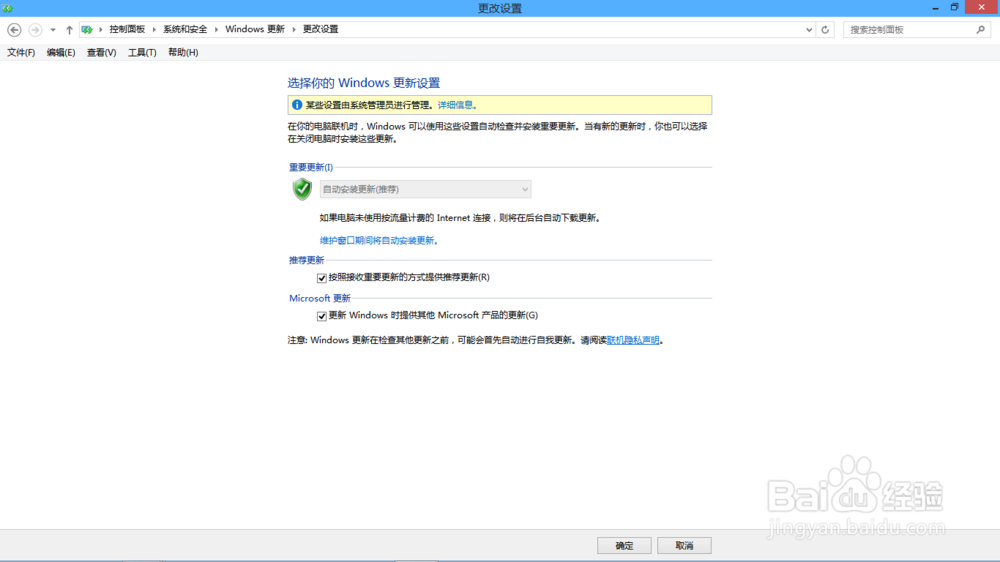Image resolution: width=1000 pixels, height=562 pixels.
Task: Click the title bar window icon
Action: point(8,8)
